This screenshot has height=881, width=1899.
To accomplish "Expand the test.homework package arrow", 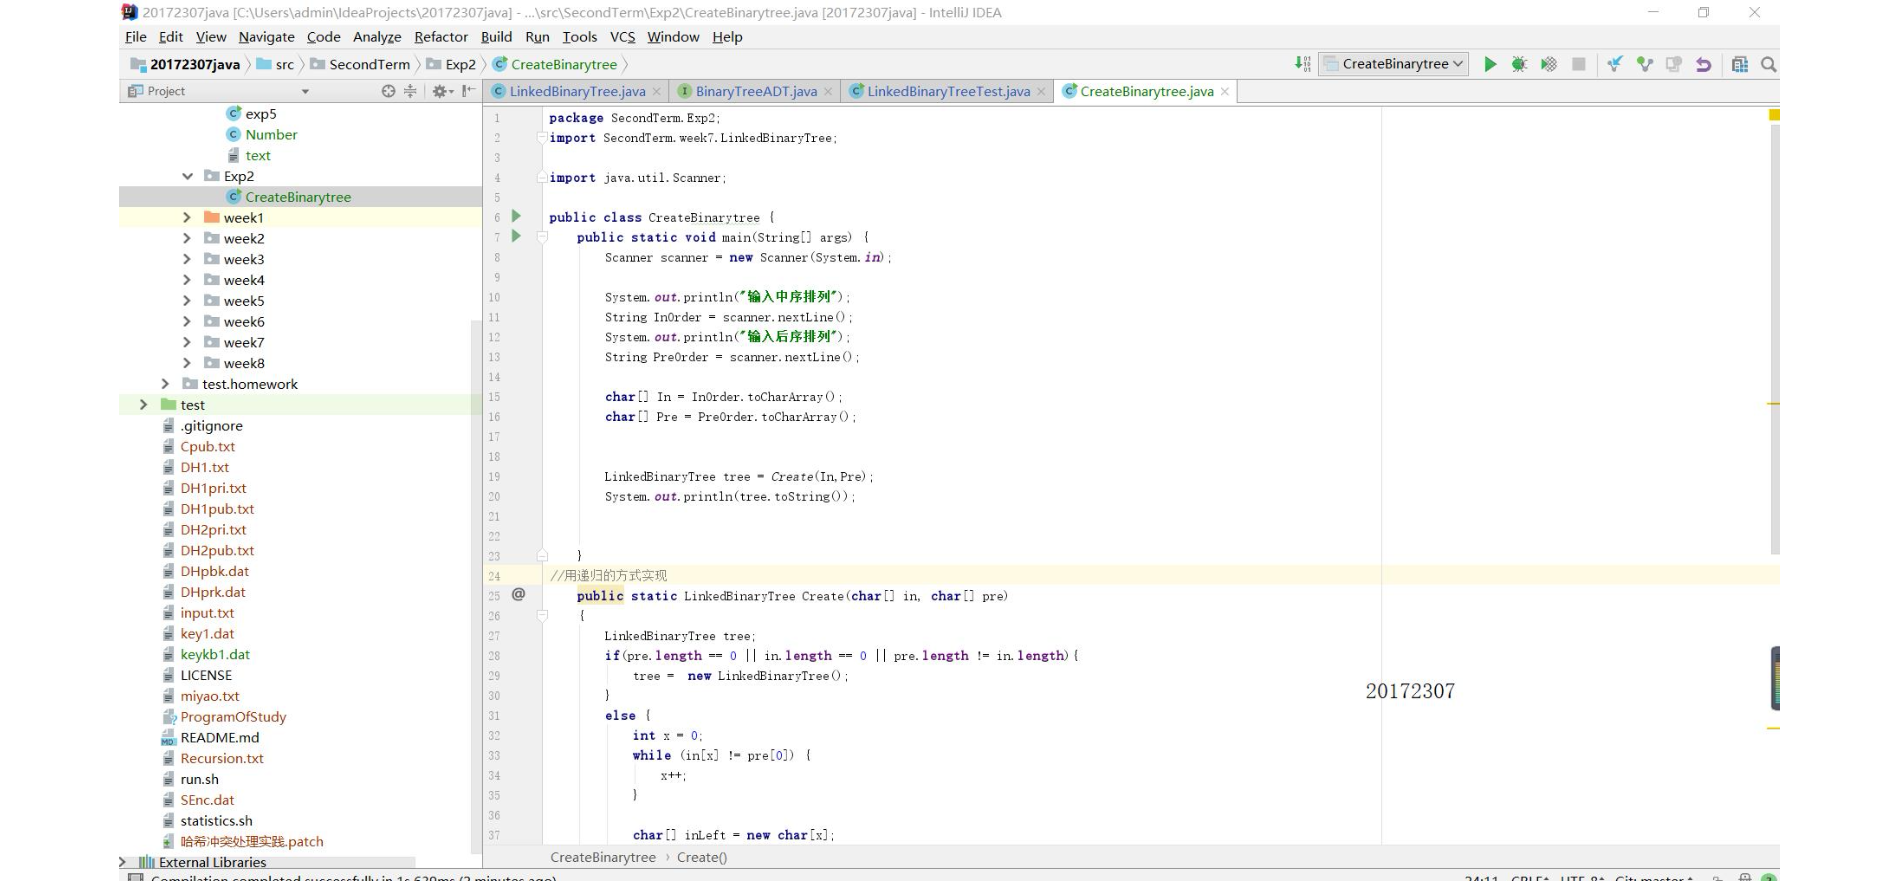I will point(165,384).
